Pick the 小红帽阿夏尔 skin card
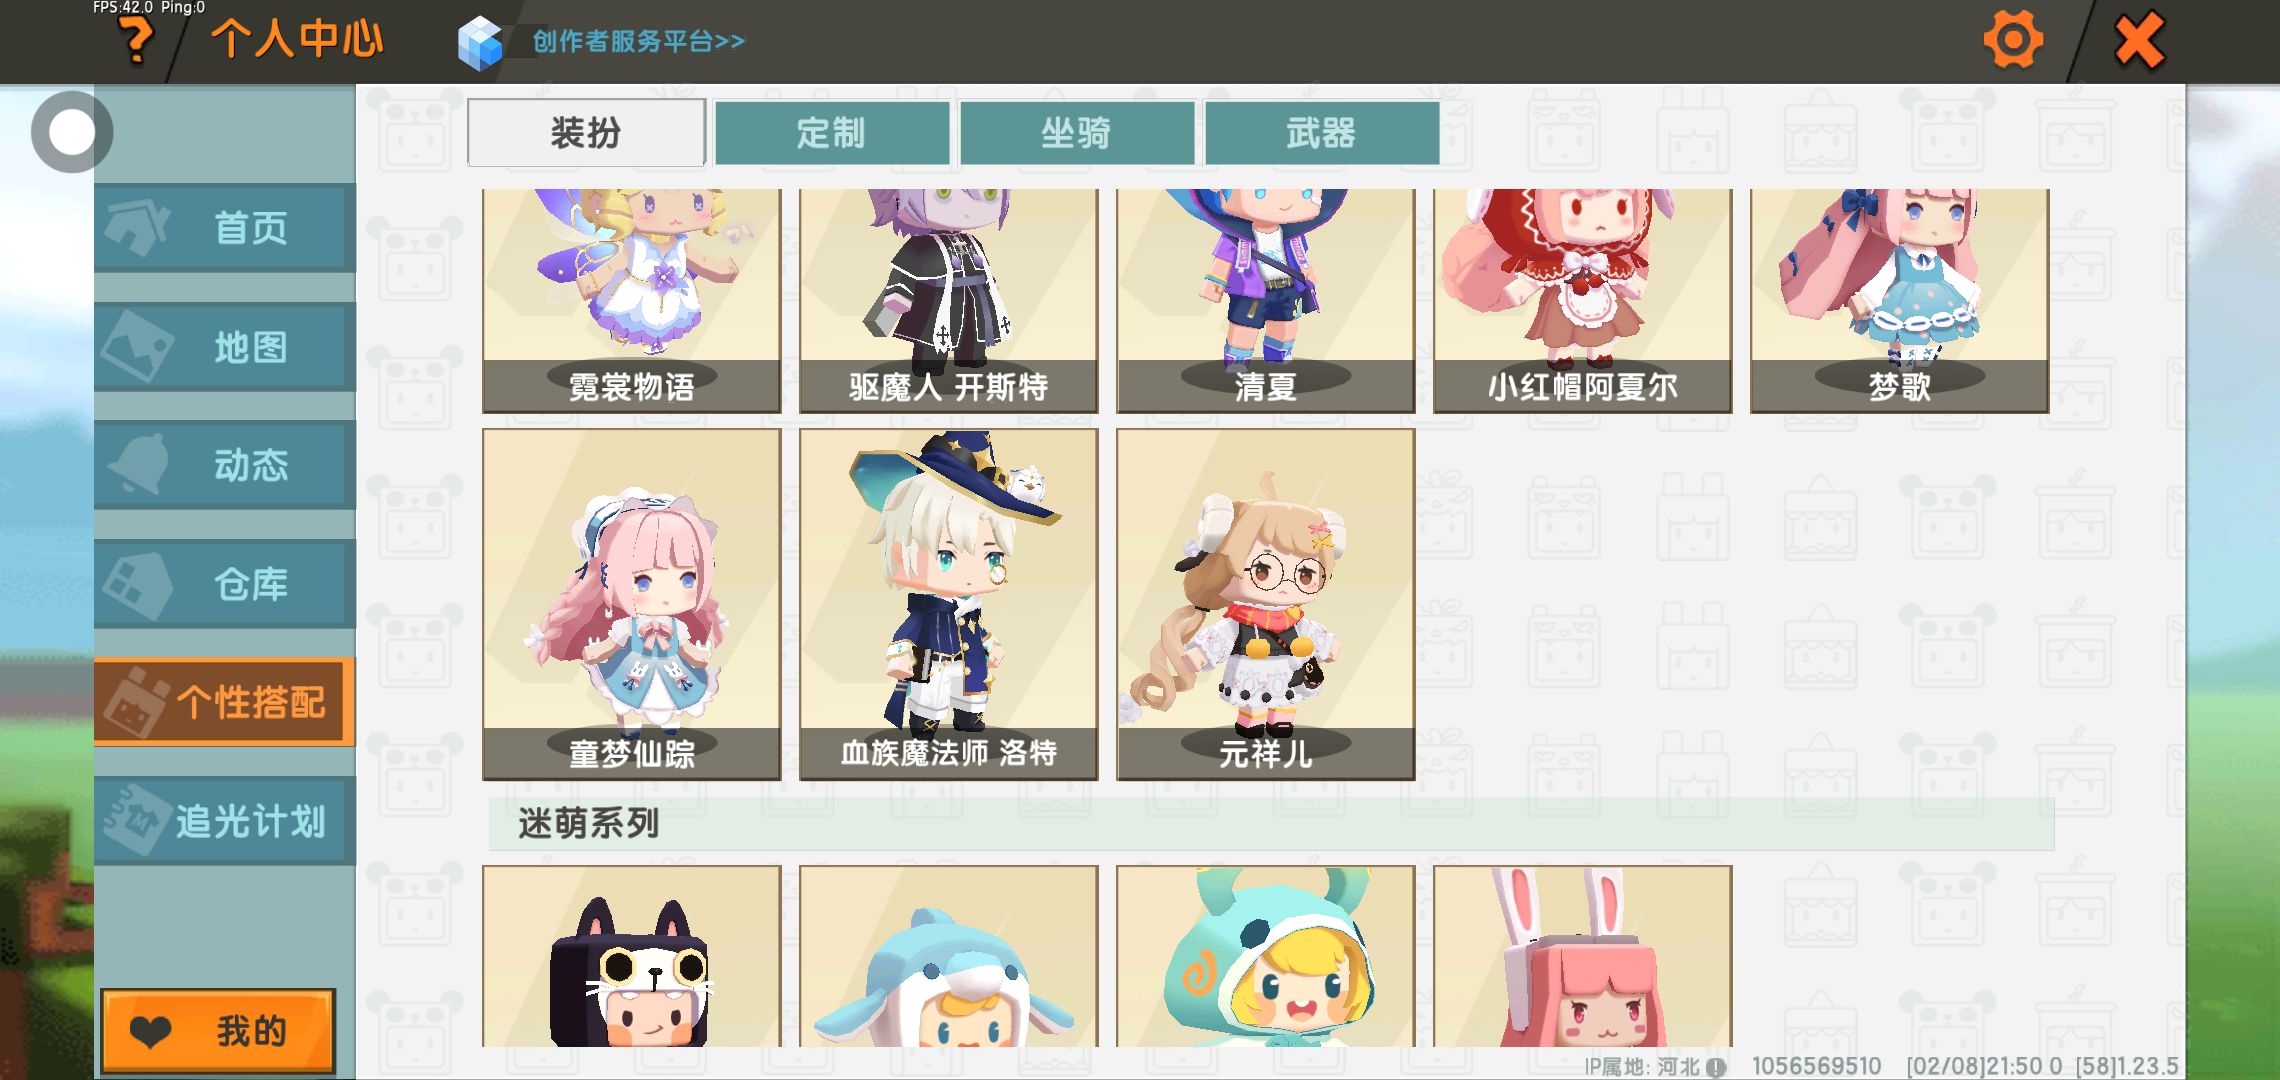 [1582, 300]
